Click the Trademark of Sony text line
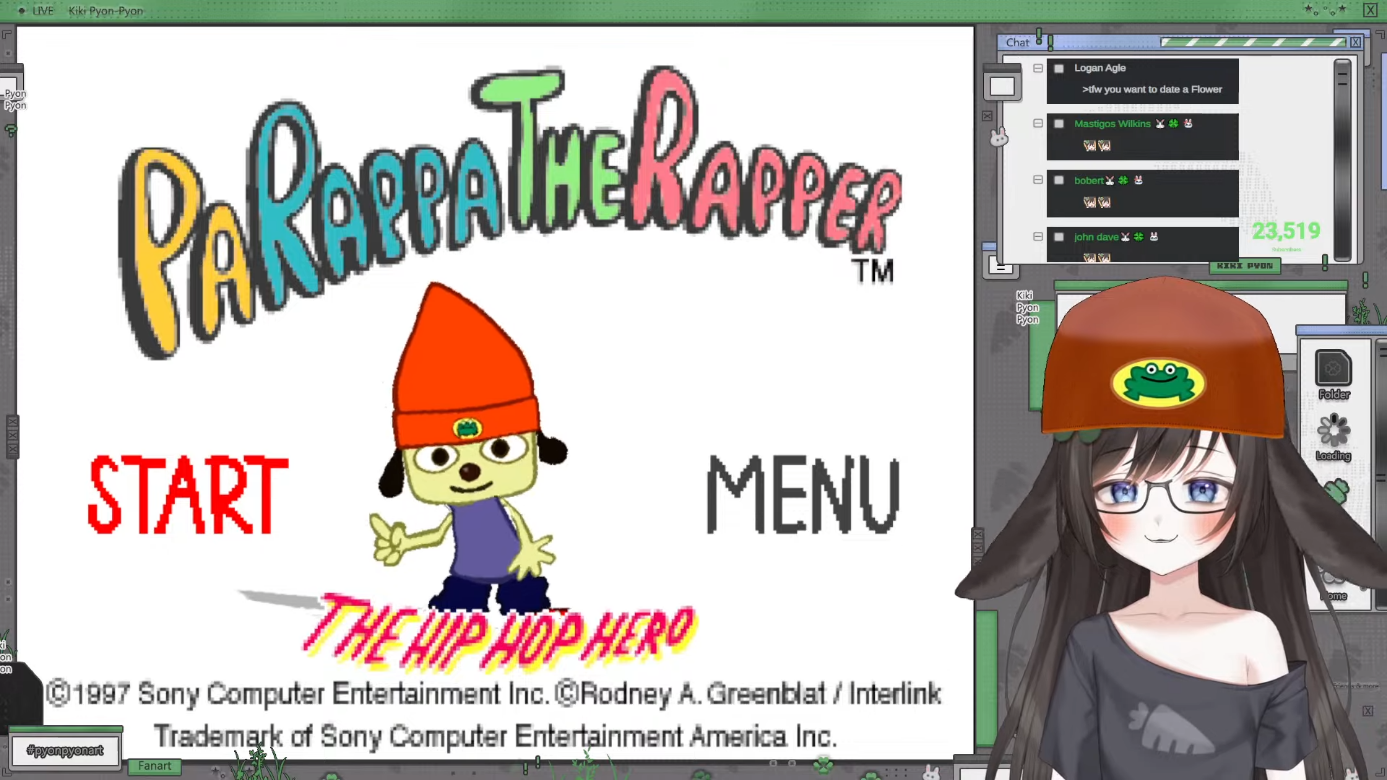 [494, 737]
